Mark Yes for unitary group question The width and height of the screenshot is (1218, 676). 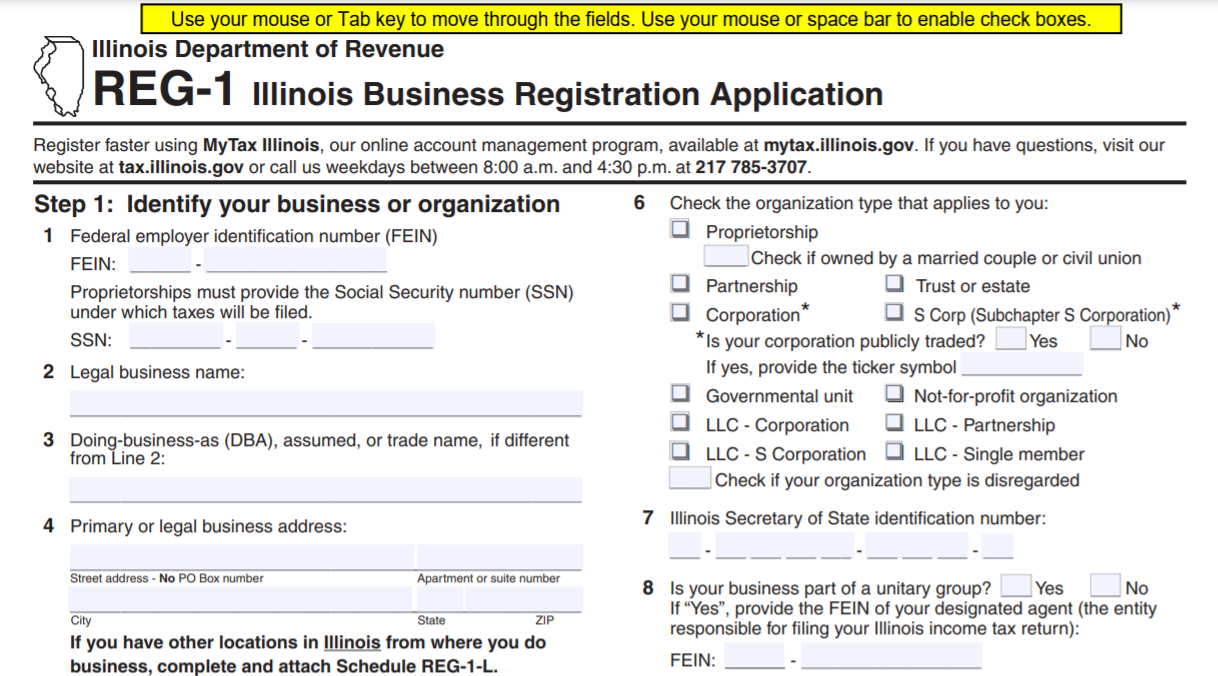pos(1016,586)
